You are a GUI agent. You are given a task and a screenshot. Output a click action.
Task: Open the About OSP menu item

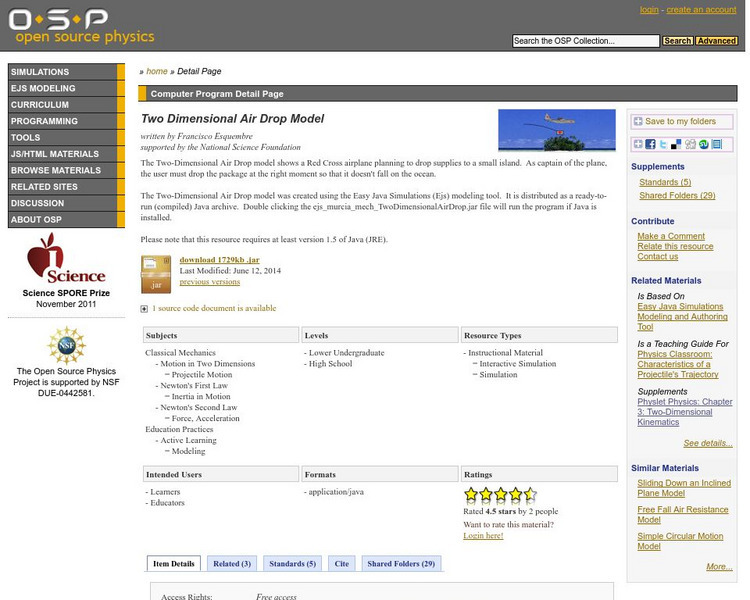66,220
